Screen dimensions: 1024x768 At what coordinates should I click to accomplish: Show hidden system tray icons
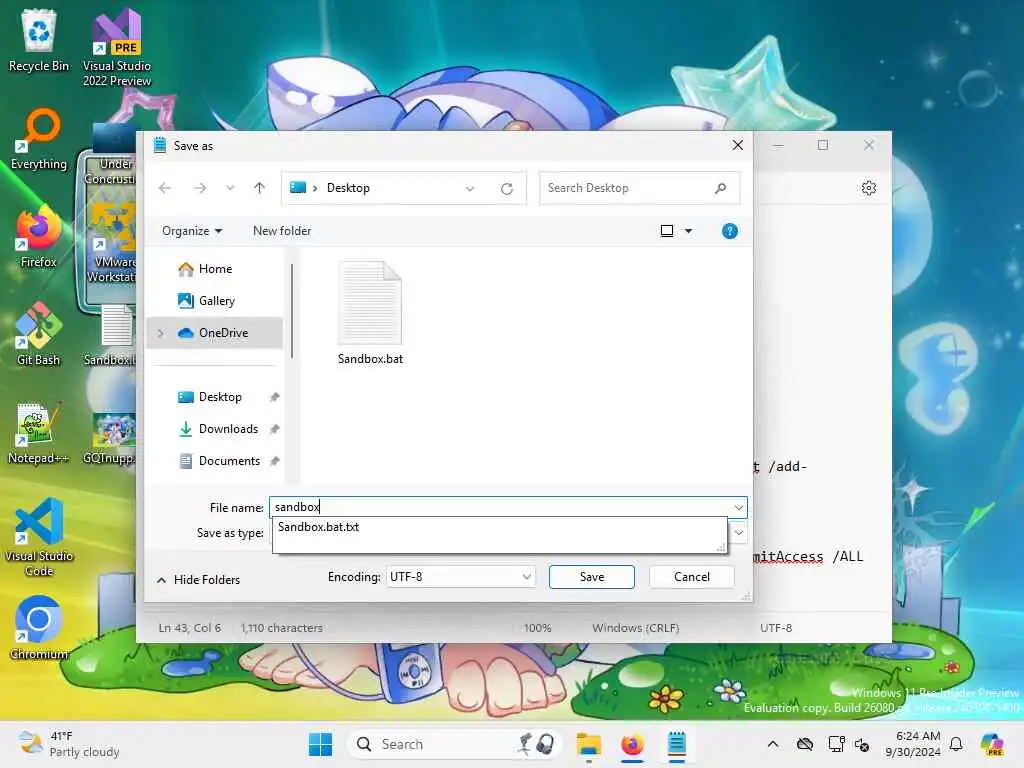[773, 744]
